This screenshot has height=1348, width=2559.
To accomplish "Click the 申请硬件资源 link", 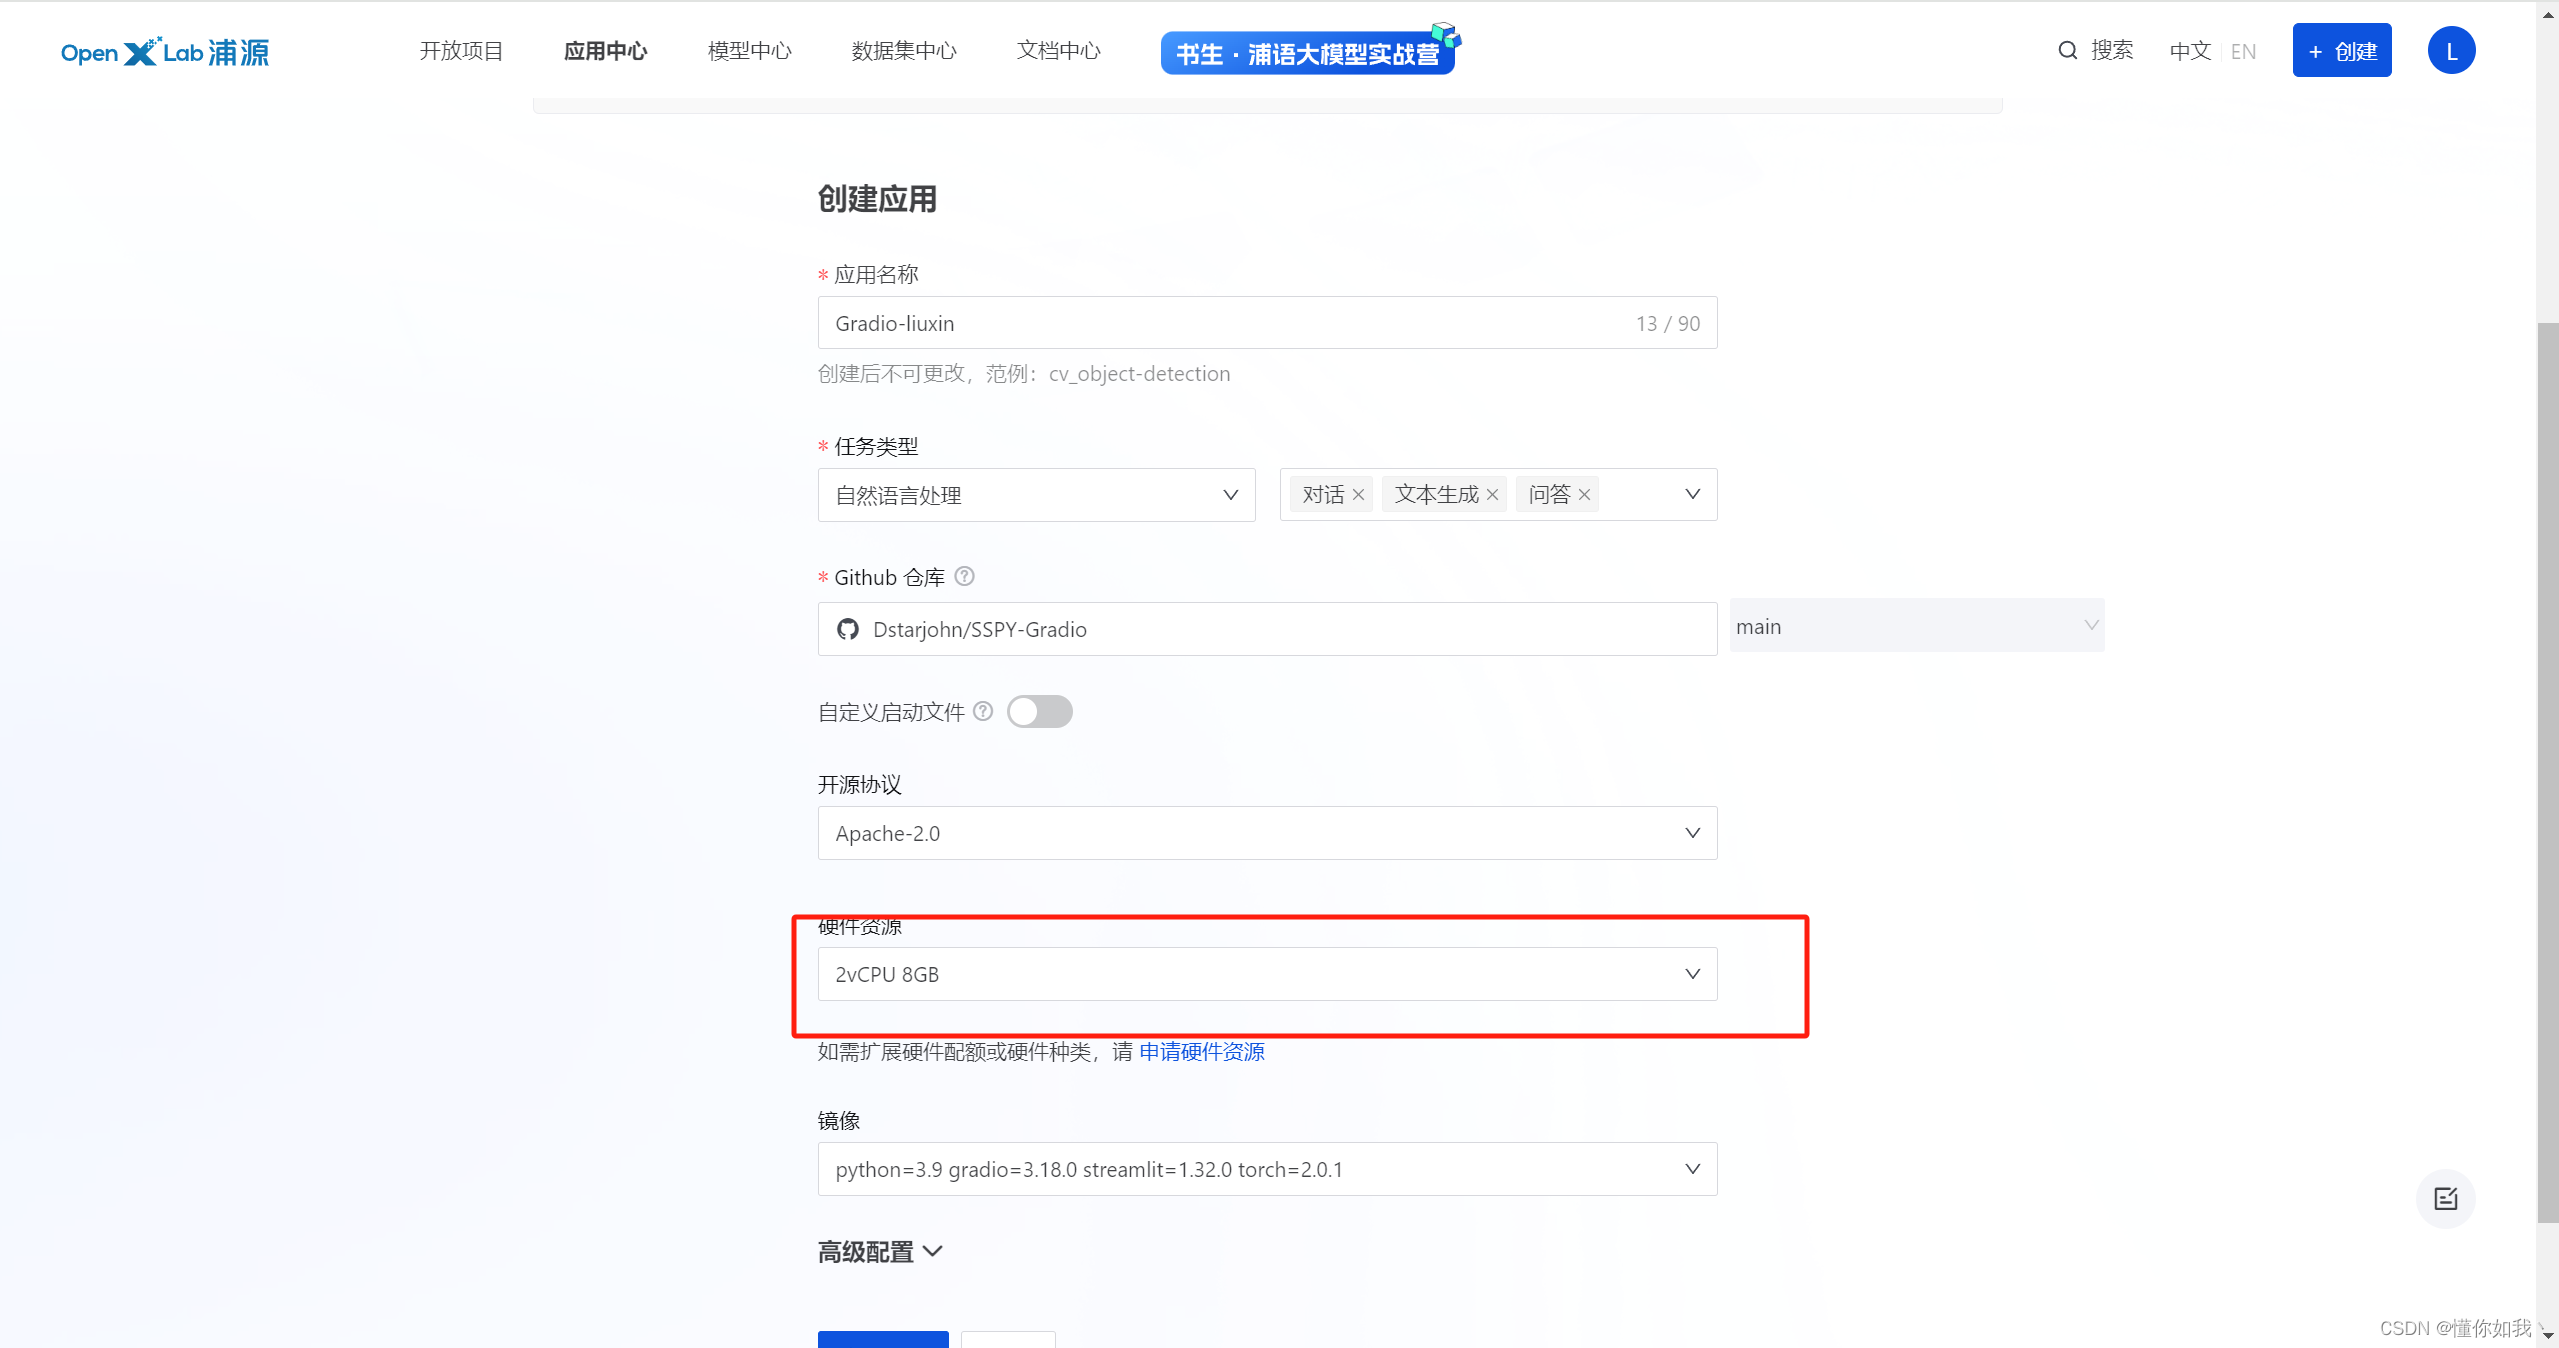I will pos(1202,1051).
